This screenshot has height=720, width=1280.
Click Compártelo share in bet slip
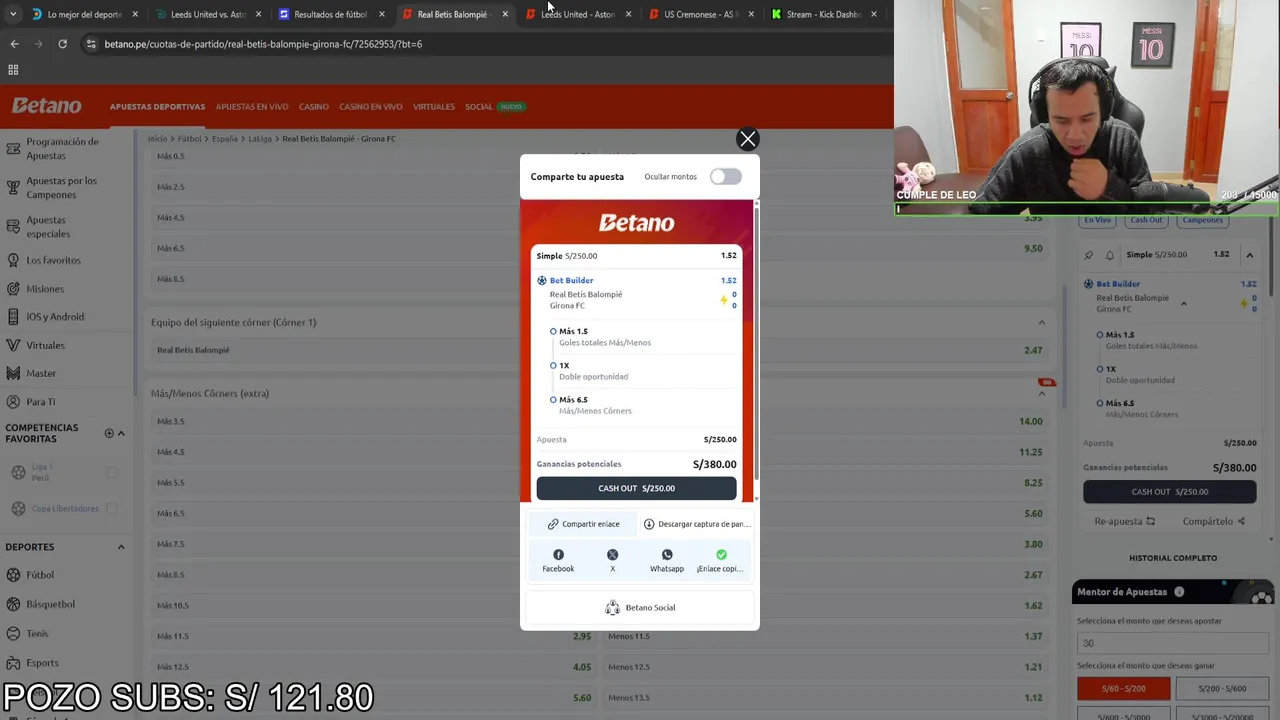point(1214,521)
